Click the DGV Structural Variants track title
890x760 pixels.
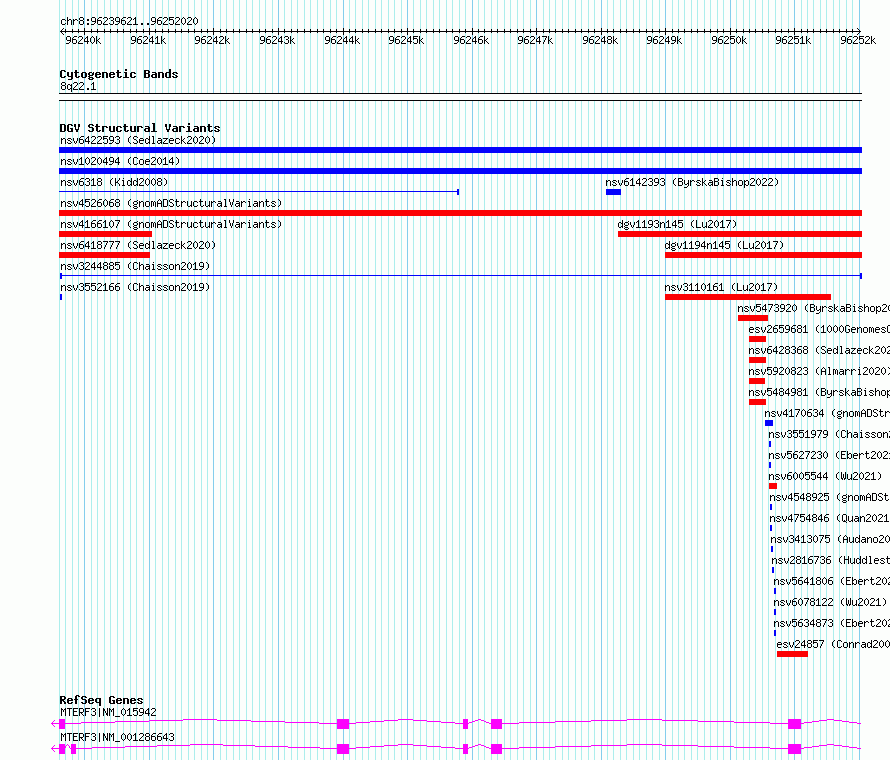[140, 128]
